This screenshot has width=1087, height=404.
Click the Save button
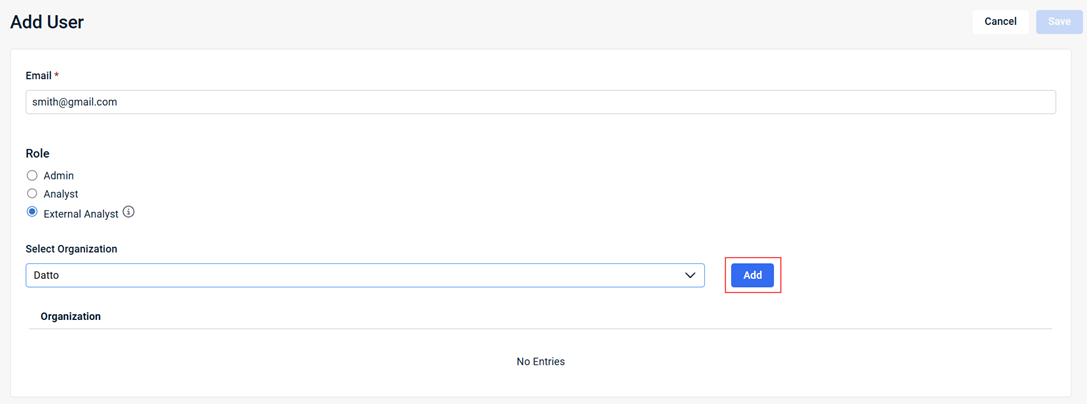click(1059, 21)
